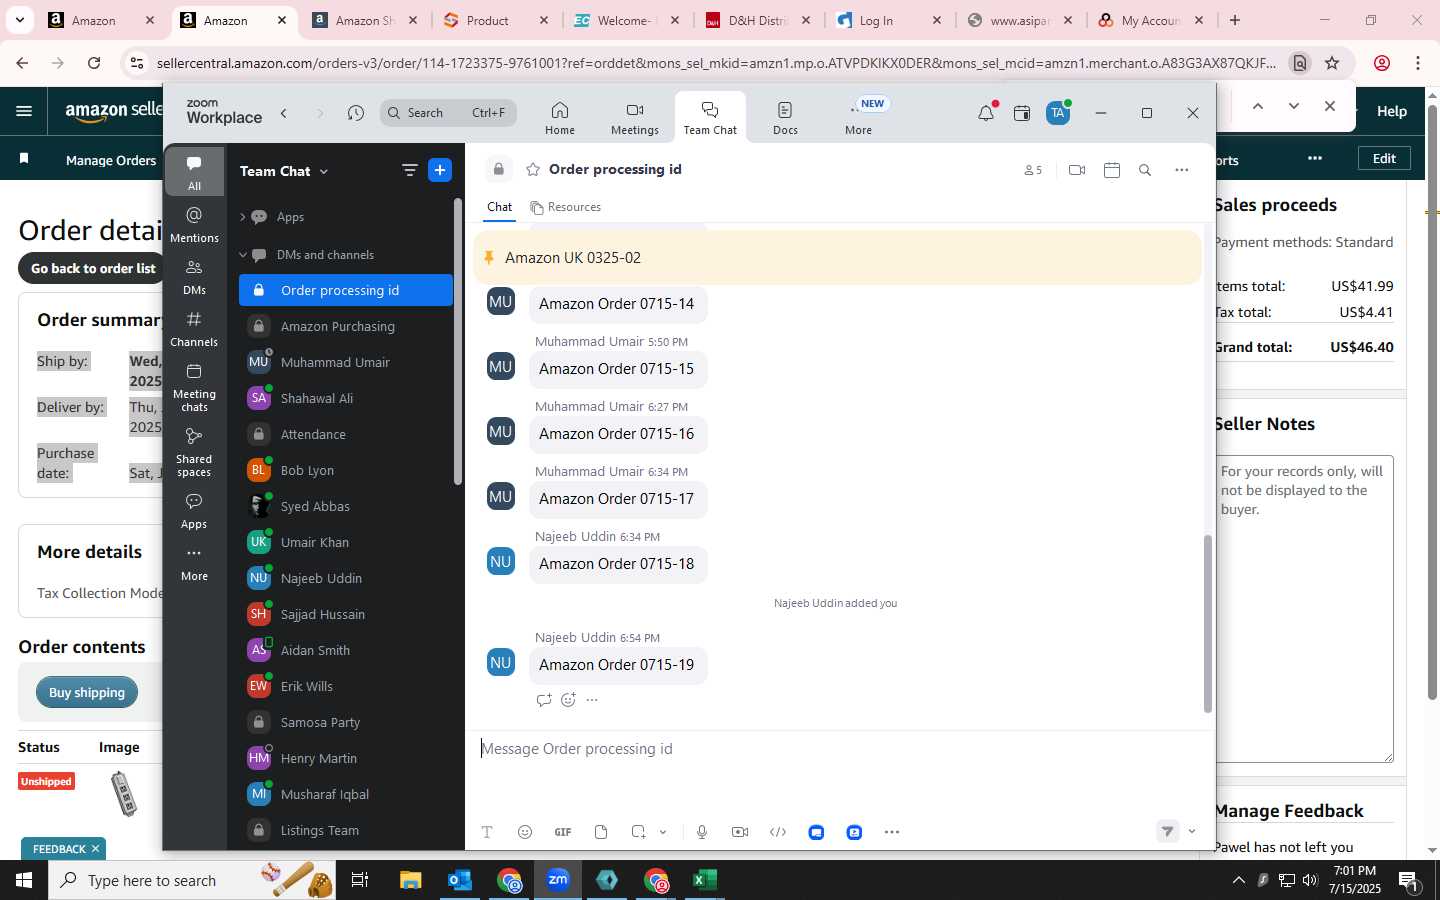The width and height of the screenshot is (1440, 900).
Task: Open Listings Team channel
Action: pos(346,830)
